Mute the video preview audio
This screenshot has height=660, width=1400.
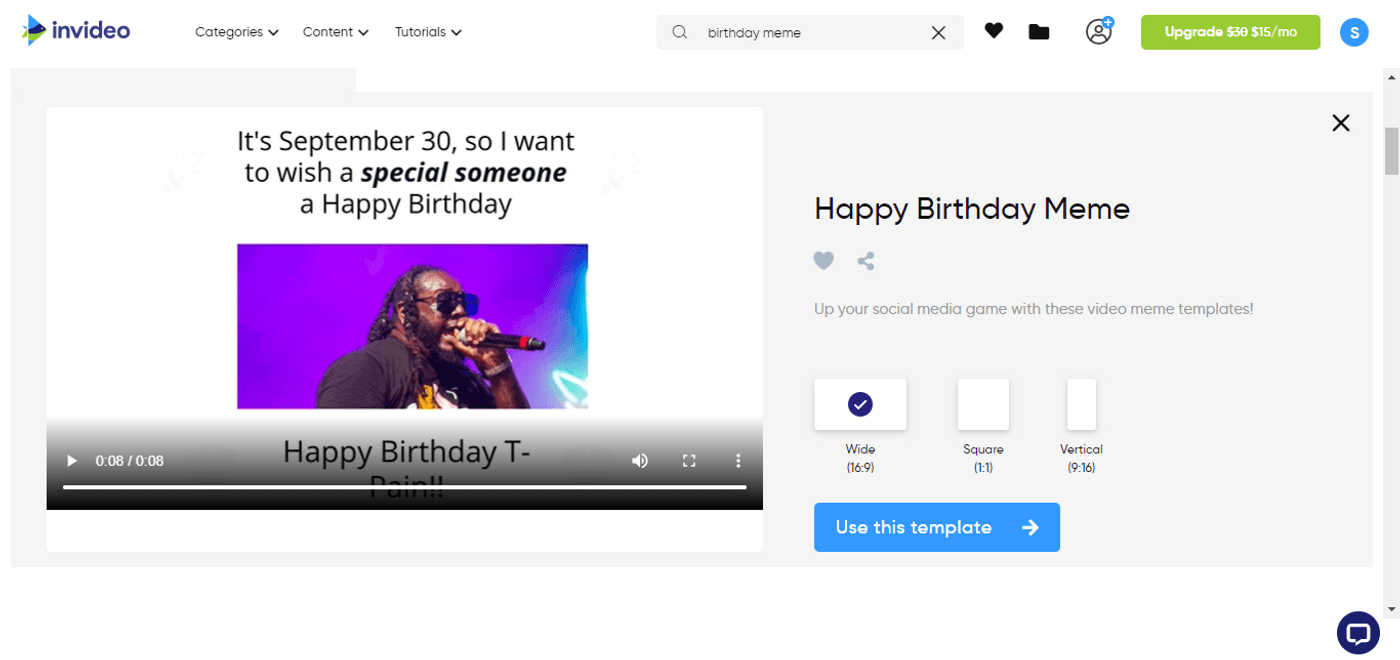click(x=639, y=460)
